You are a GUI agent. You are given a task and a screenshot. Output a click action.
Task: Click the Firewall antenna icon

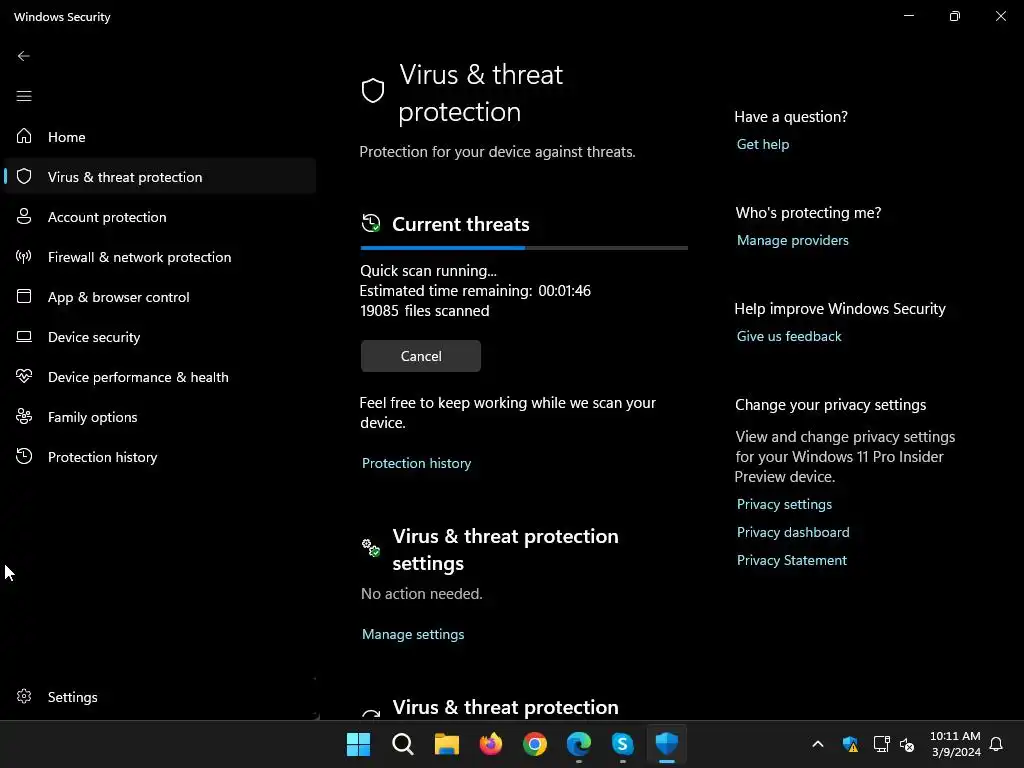tap(24, 257)
